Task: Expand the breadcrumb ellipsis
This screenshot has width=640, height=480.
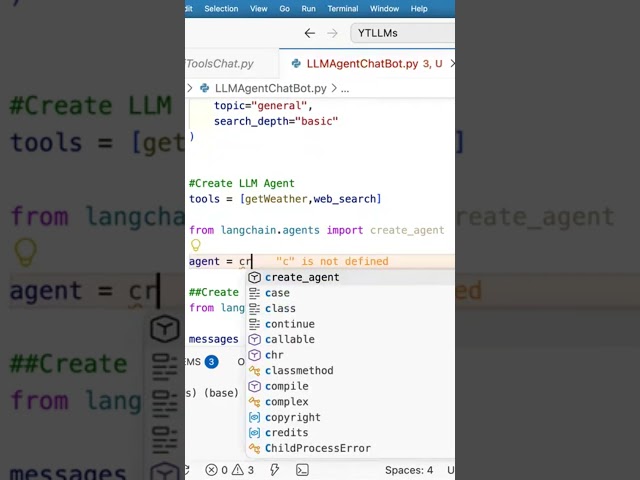Action: pyautogui.click(x=345, y=89)
